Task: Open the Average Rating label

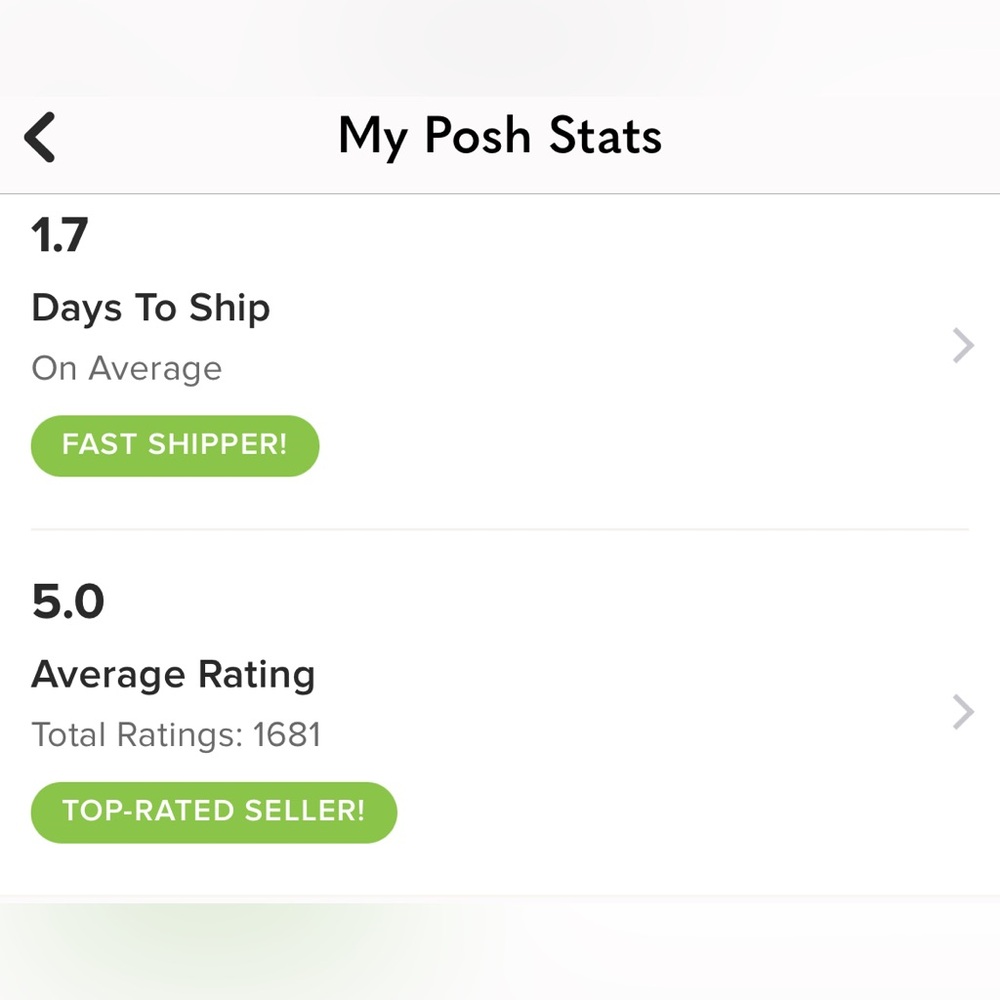Action: pos(173,675)
